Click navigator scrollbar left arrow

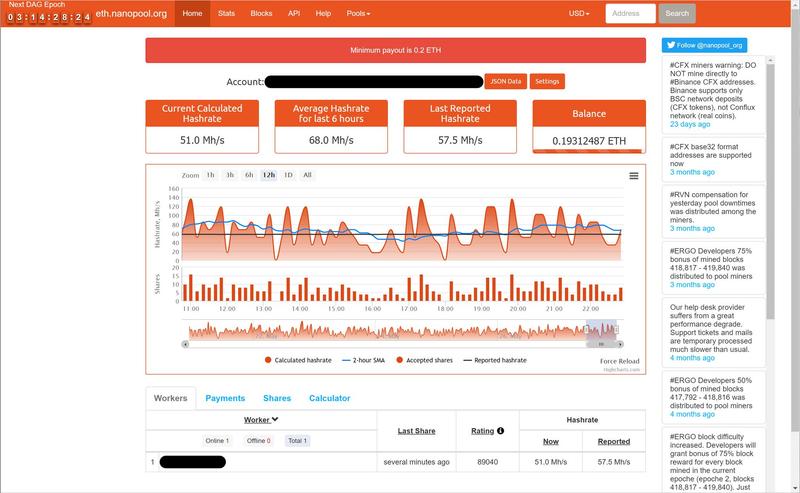coord(185,344)
